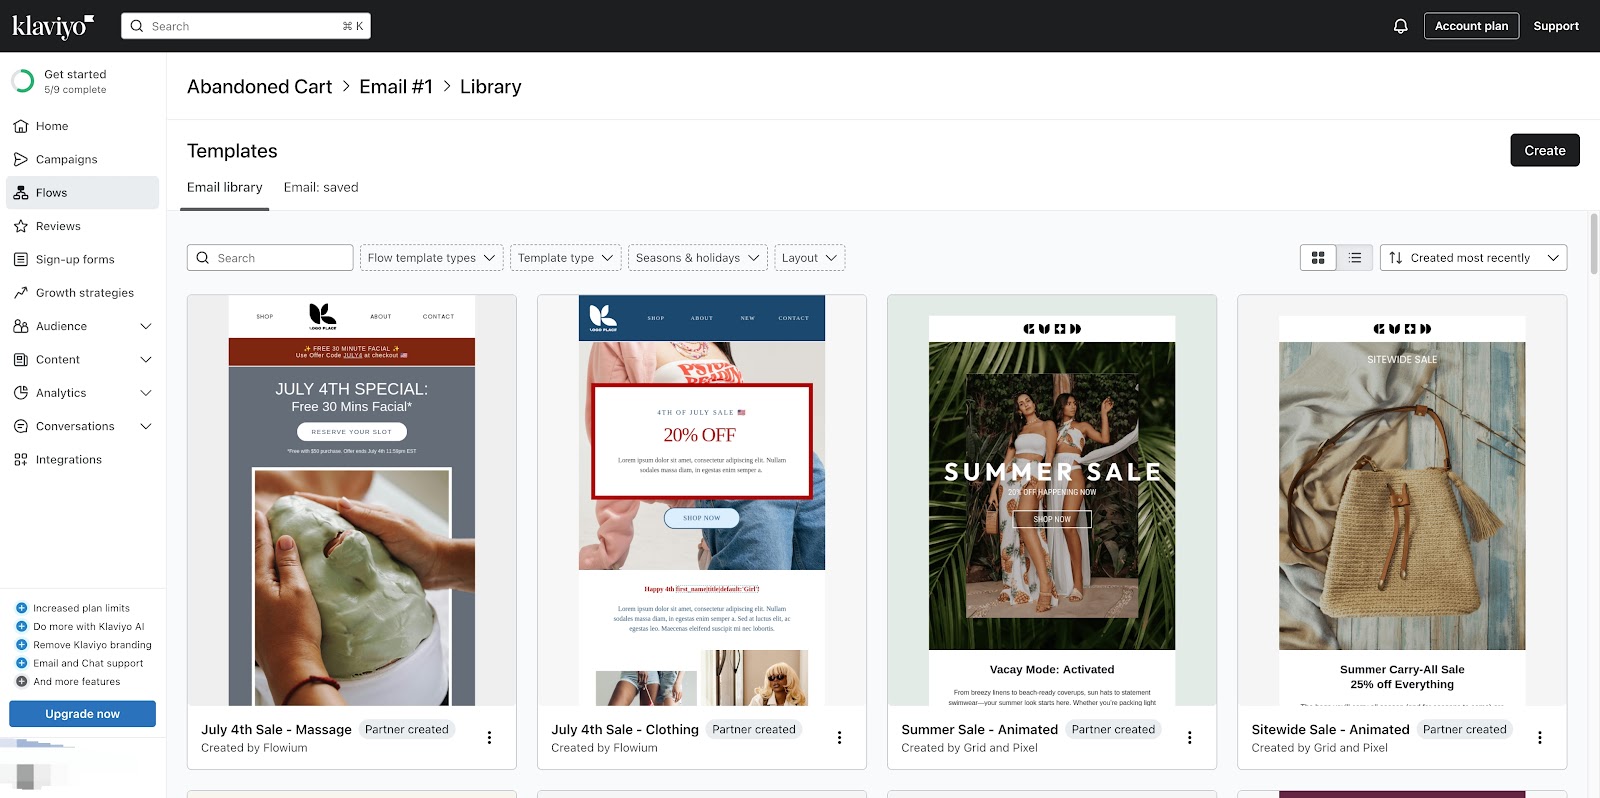Screen dimensions: 1600x798
Task: Click Upgrade now button
Action: pos(82,714)
